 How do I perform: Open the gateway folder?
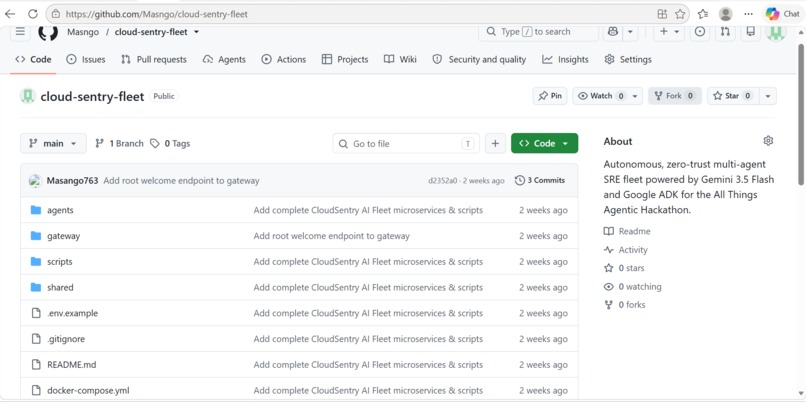(x=63, y=236)
